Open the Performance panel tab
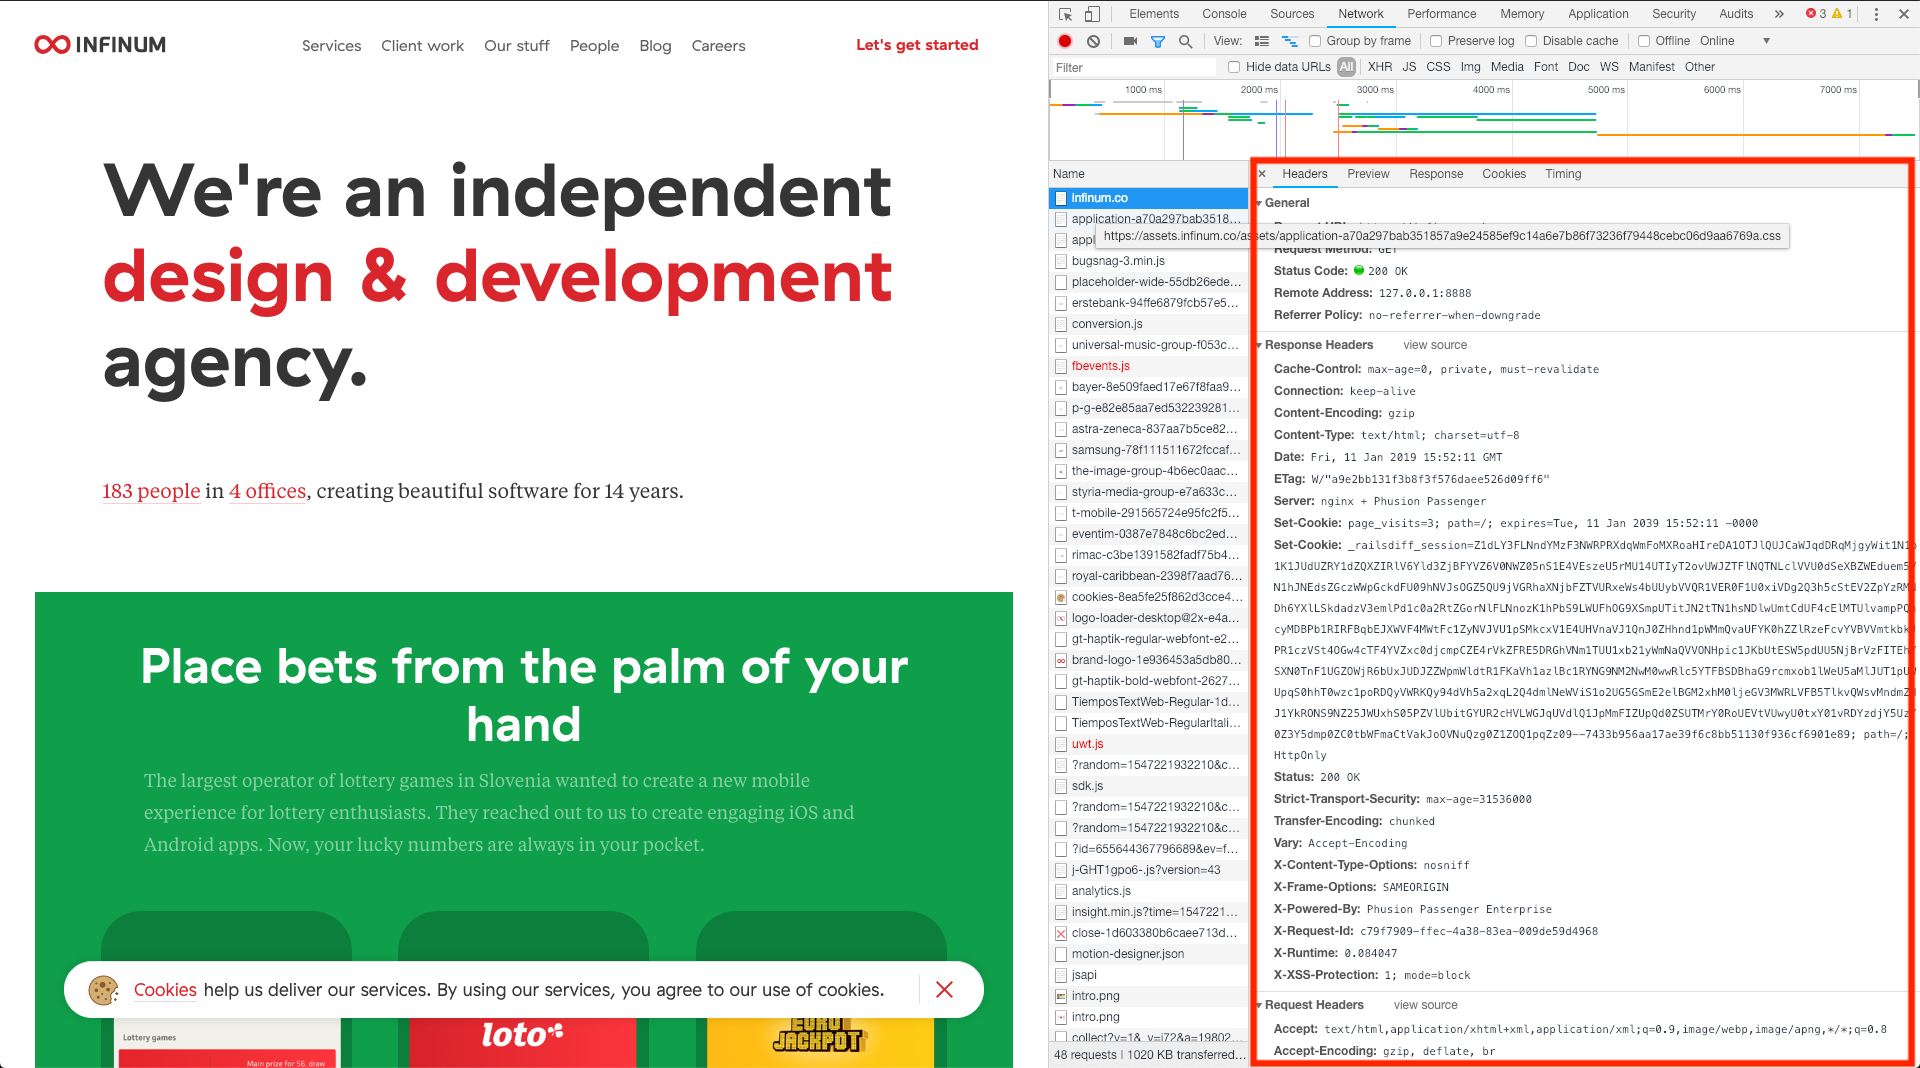This screenshot has height=1068, width=1920. point(1441,14)
